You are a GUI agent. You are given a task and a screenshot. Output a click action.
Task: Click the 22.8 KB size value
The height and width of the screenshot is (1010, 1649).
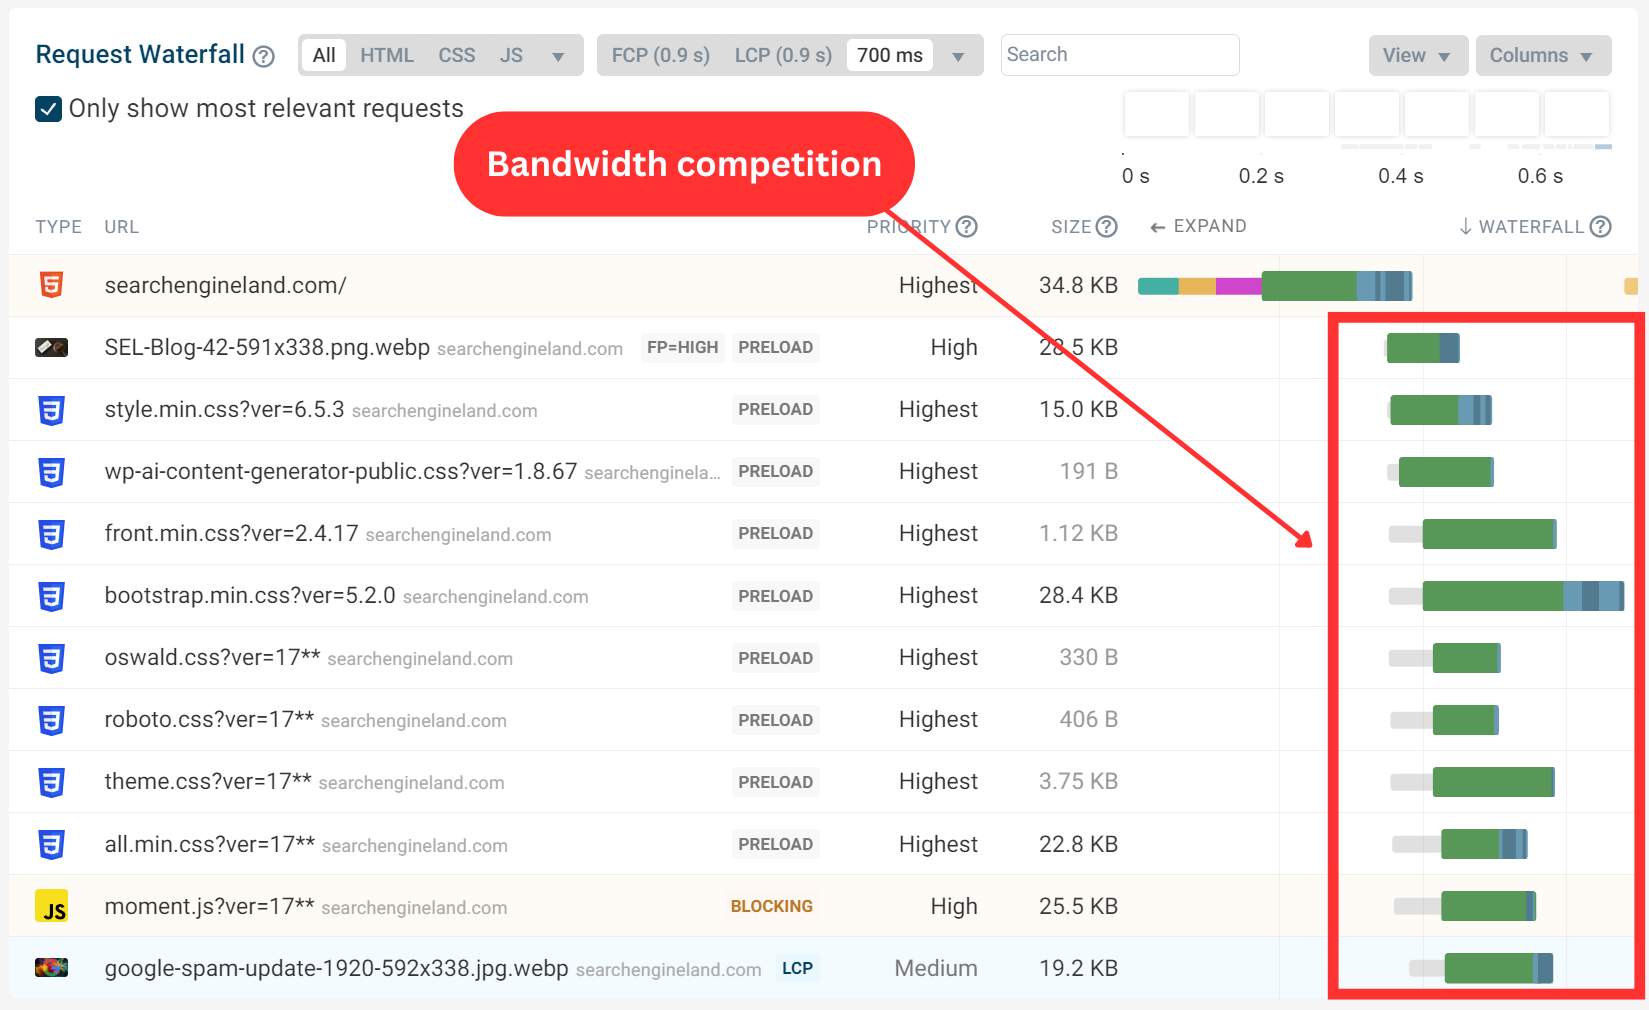click(x=1078, y=844)
